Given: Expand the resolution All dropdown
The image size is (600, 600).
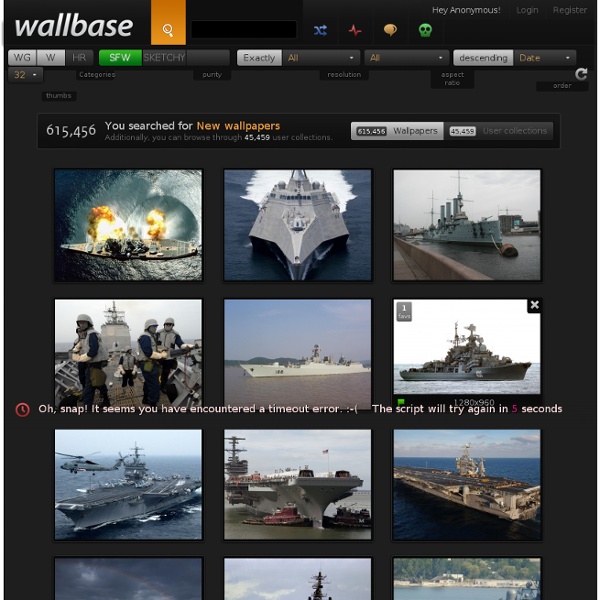Looking at the screenshot, I should (321, 58).
